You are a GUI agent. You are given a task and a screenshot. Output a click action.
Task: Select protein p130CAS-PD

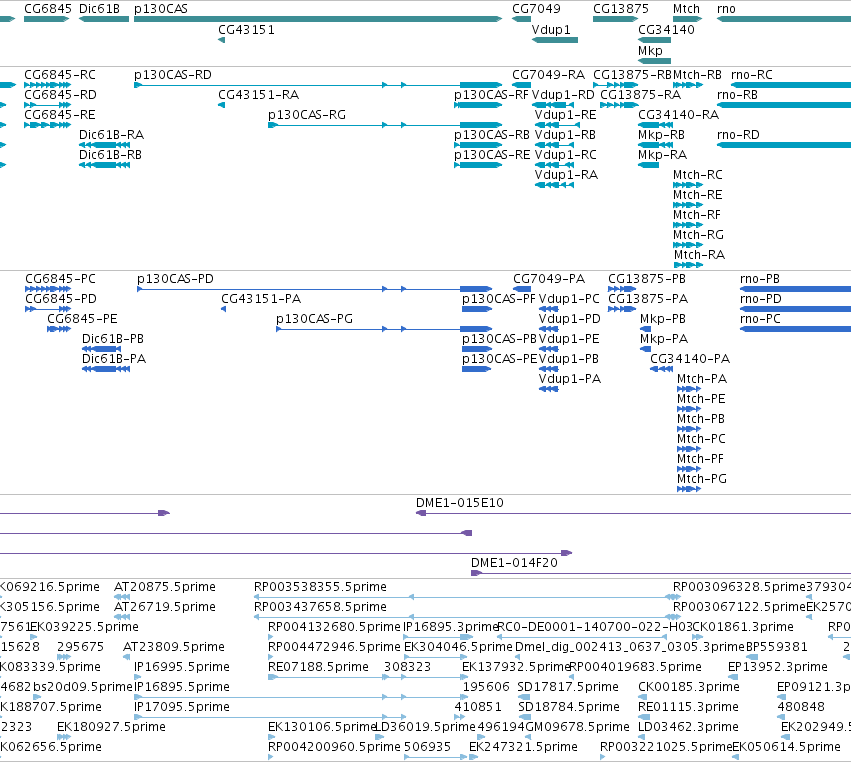tap(314, 289)
